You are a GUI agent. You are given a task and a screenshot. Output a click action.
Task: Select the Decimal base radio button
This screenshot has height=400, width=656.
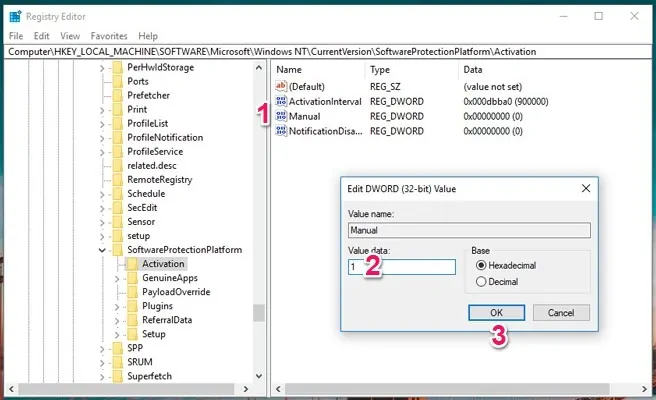(x=481, y=281)
